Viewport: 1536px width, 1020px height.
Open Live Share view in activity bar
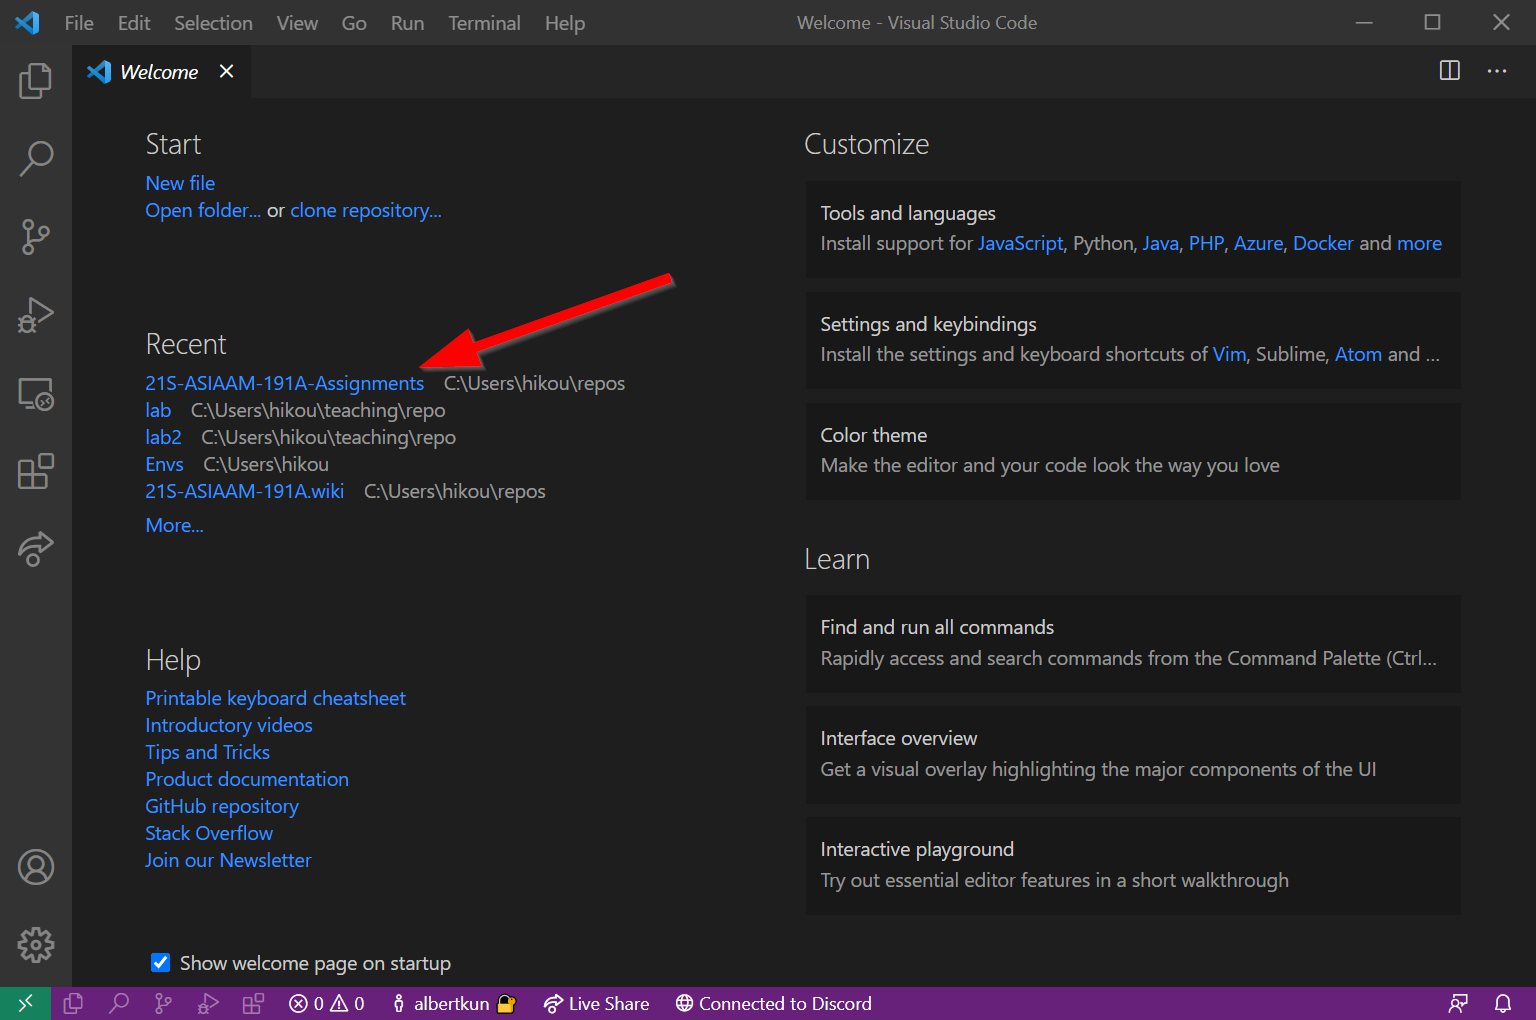coord(36,548)
